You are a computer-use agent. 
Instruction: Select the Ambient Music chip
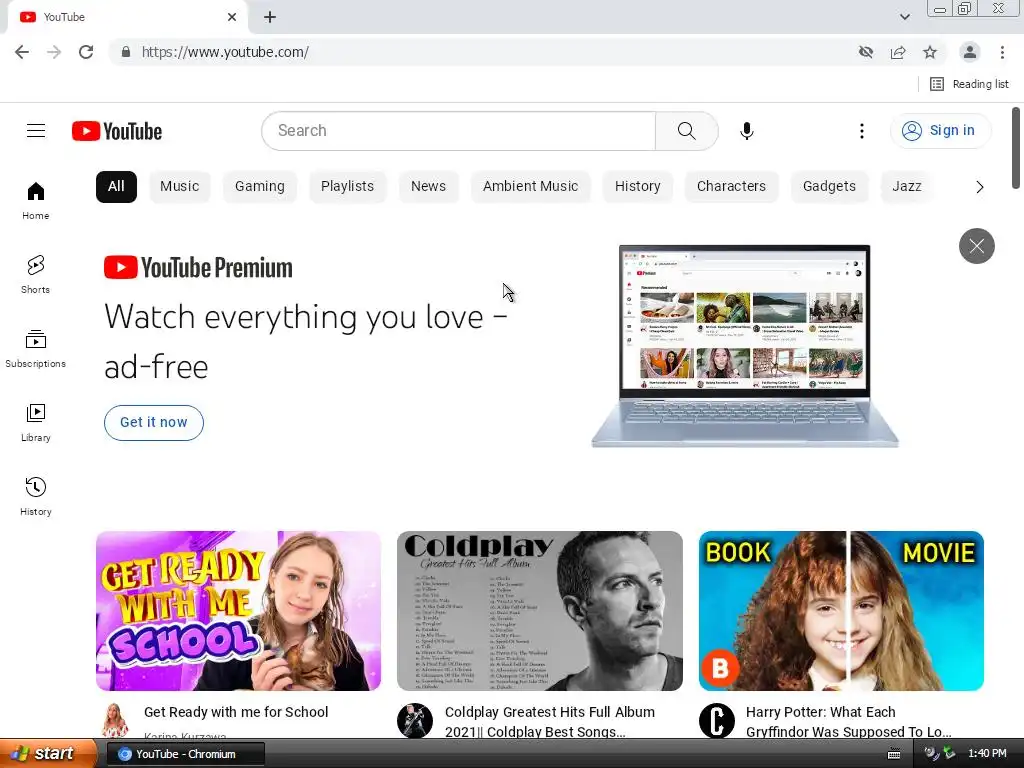tap(530, 187)
